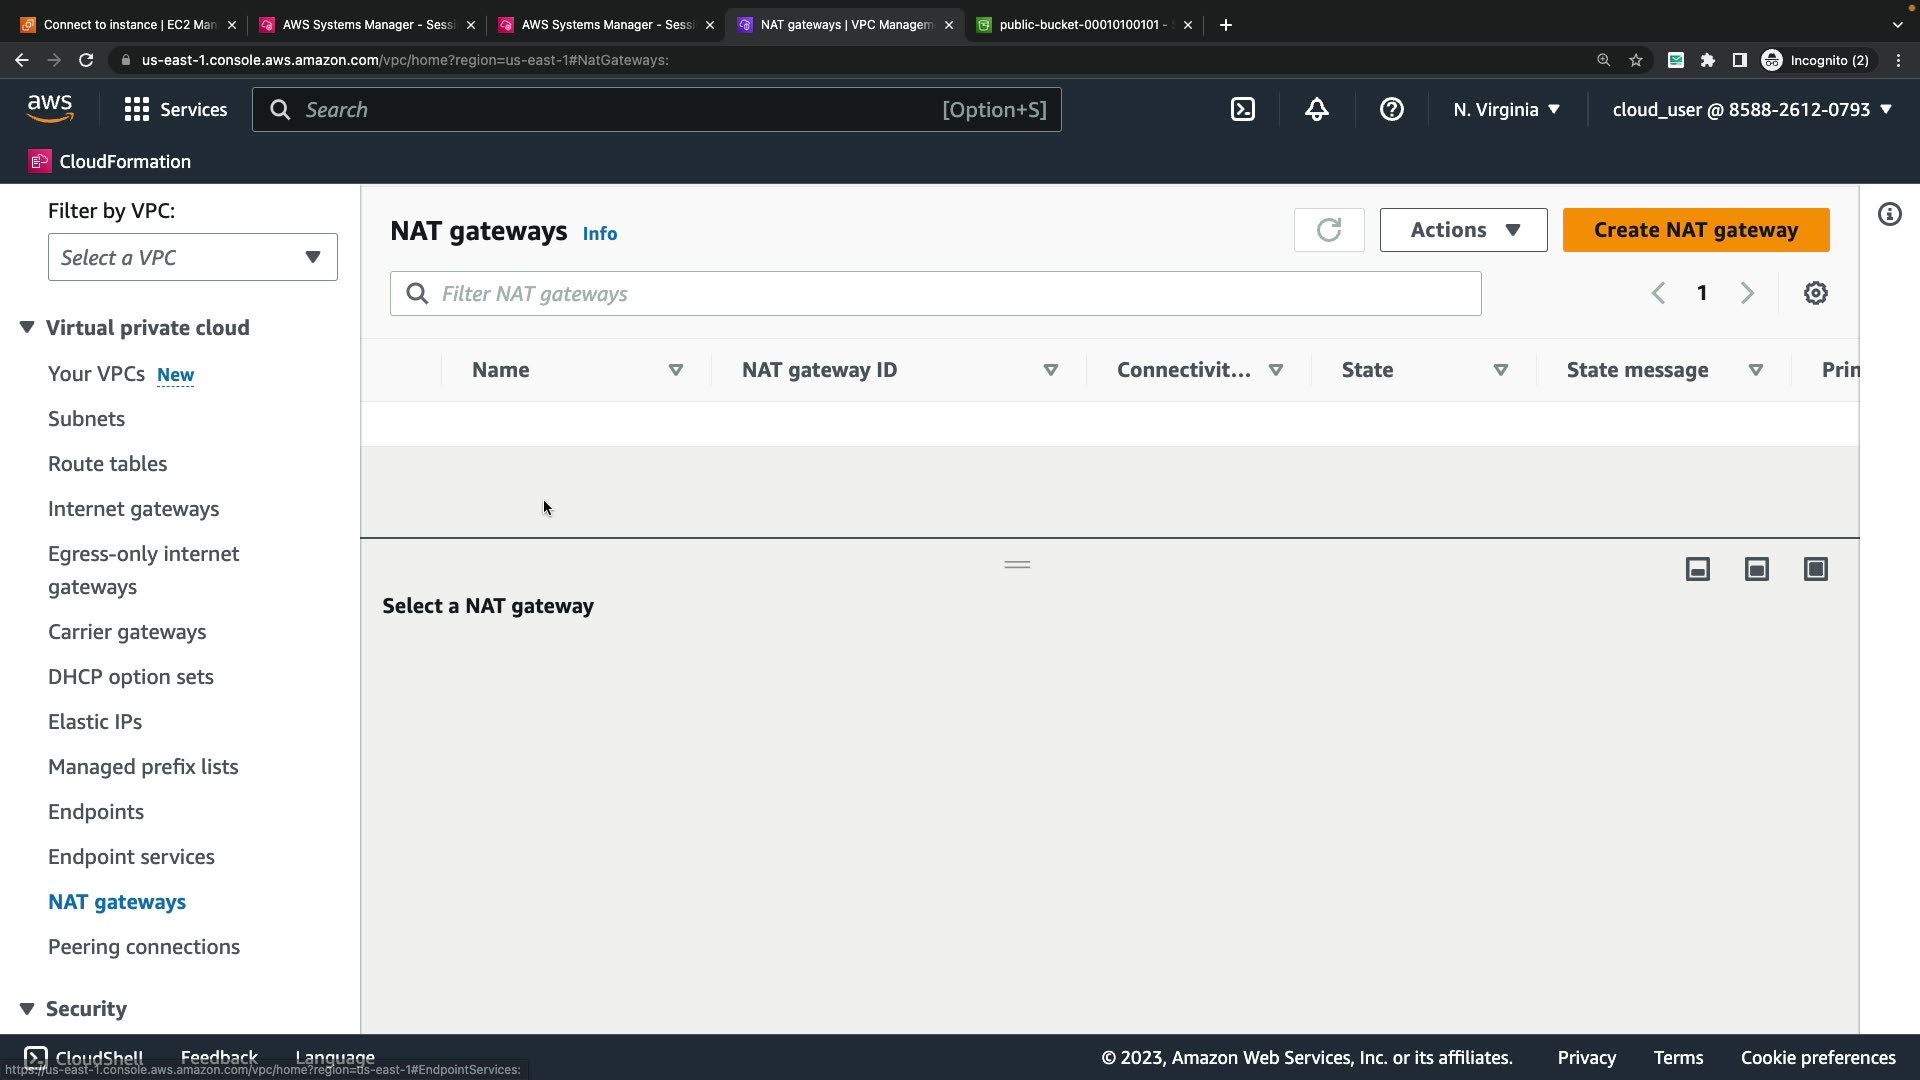This screenshot has width=1920, height=1080.
Task: Collapse split panel to bottom view
Action: [x=1697, y=570]
